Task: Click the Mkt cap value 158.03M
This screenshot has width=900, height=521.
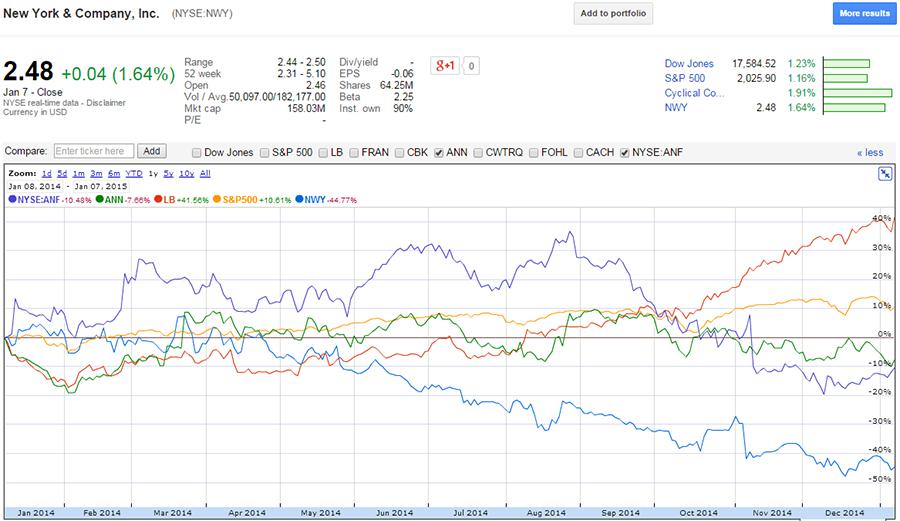Action: point(306,108)
